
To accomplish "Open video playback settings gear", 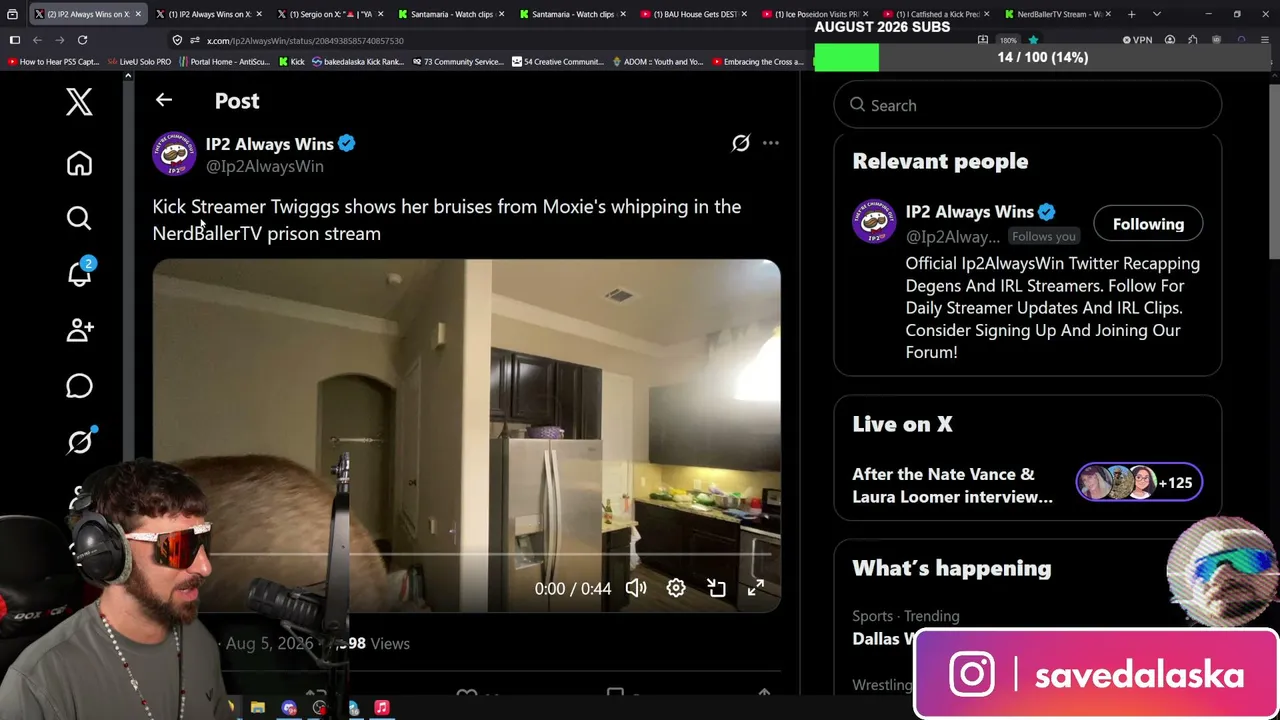I will (676, 588).
